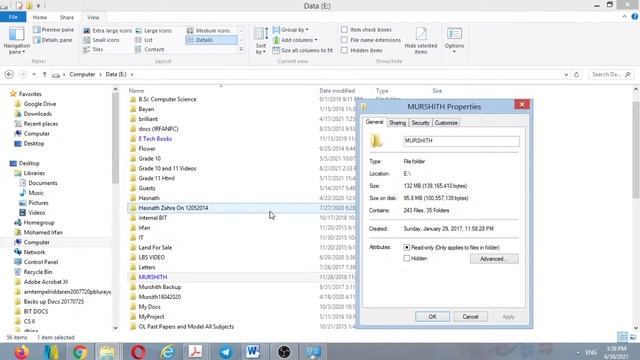Open the File menu tab

click(x=13, y=17)
